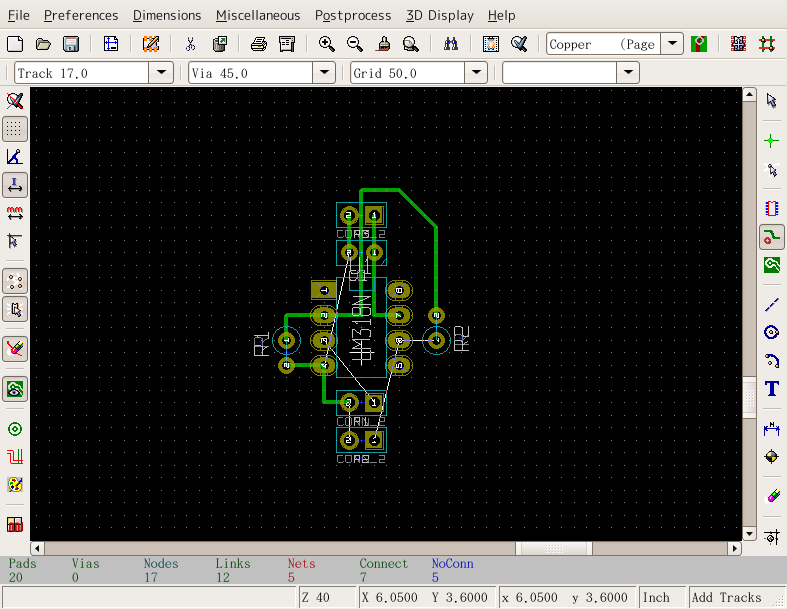787x609 pixels.
Task: Open the Track 17.0 width dropdown
Action: coord(161,73)
